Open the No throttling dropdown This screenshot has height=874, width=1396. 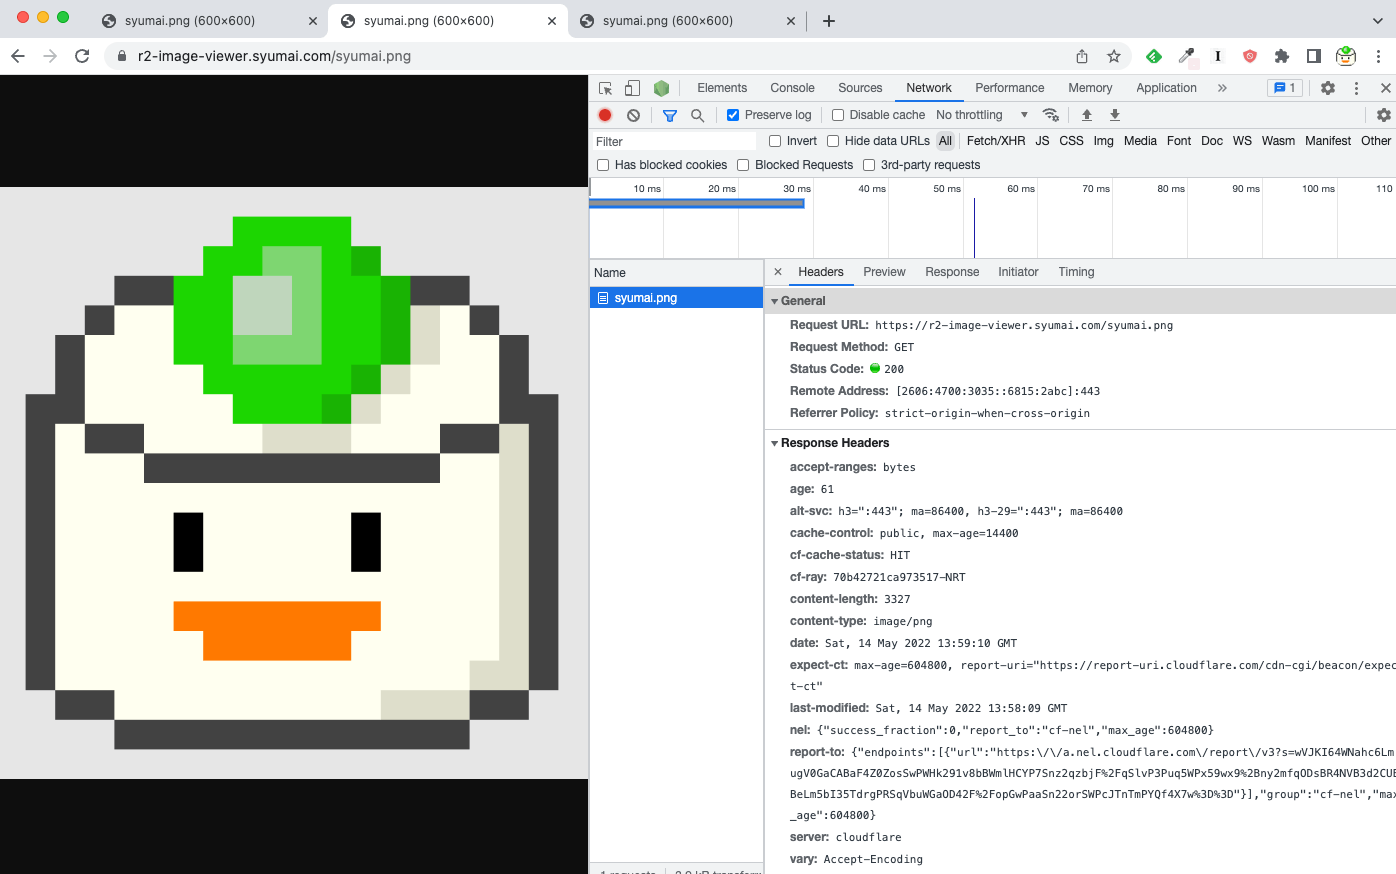(982, 115)
